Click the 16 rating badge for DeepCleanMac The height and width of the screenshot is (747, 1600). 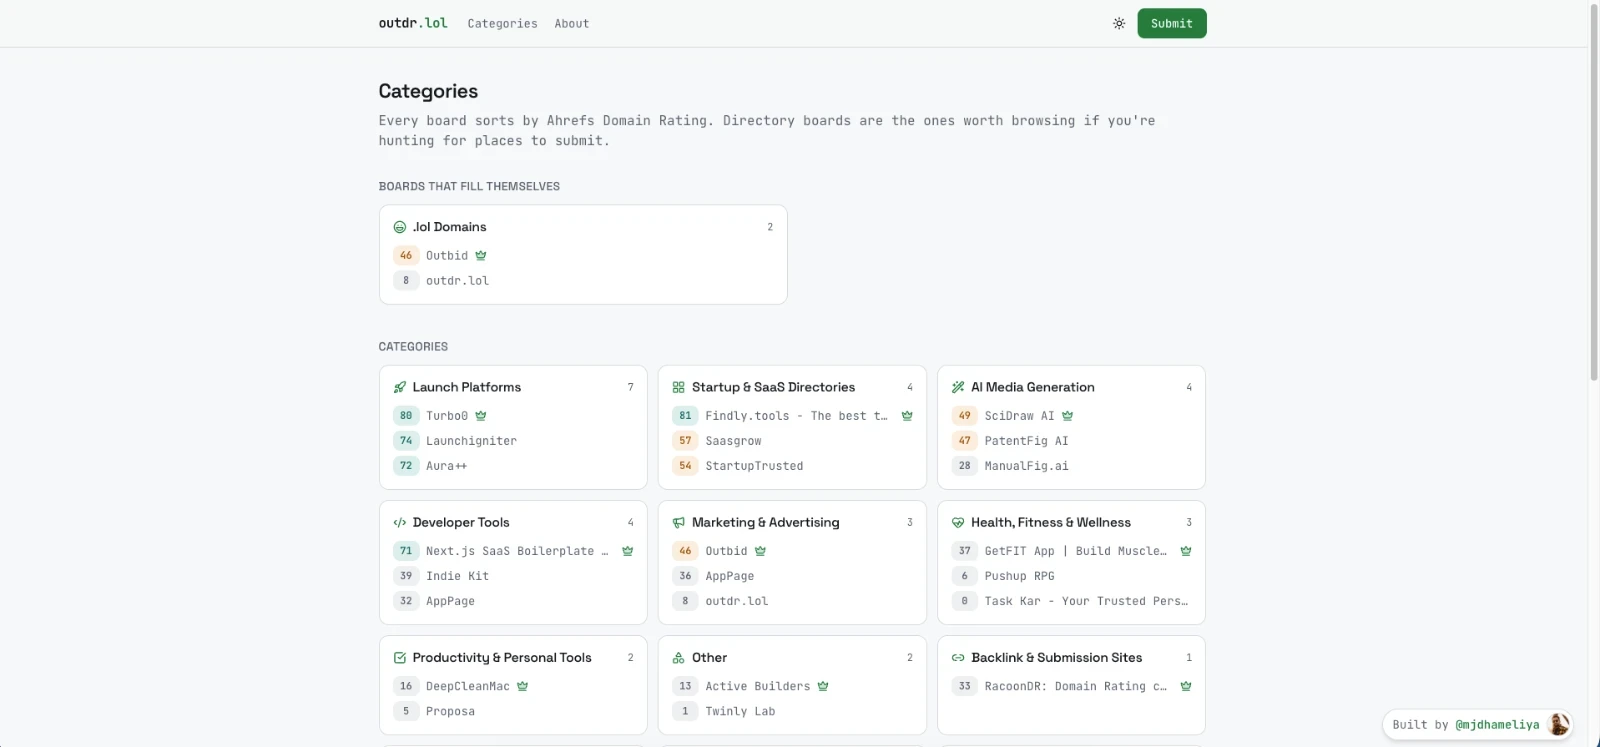[x=406, y=686]
